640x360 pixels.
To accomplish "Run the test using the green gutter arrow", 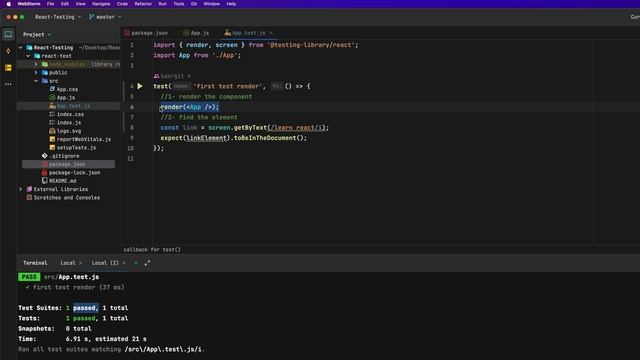I will pyautogui.click(x=140, y=86).
